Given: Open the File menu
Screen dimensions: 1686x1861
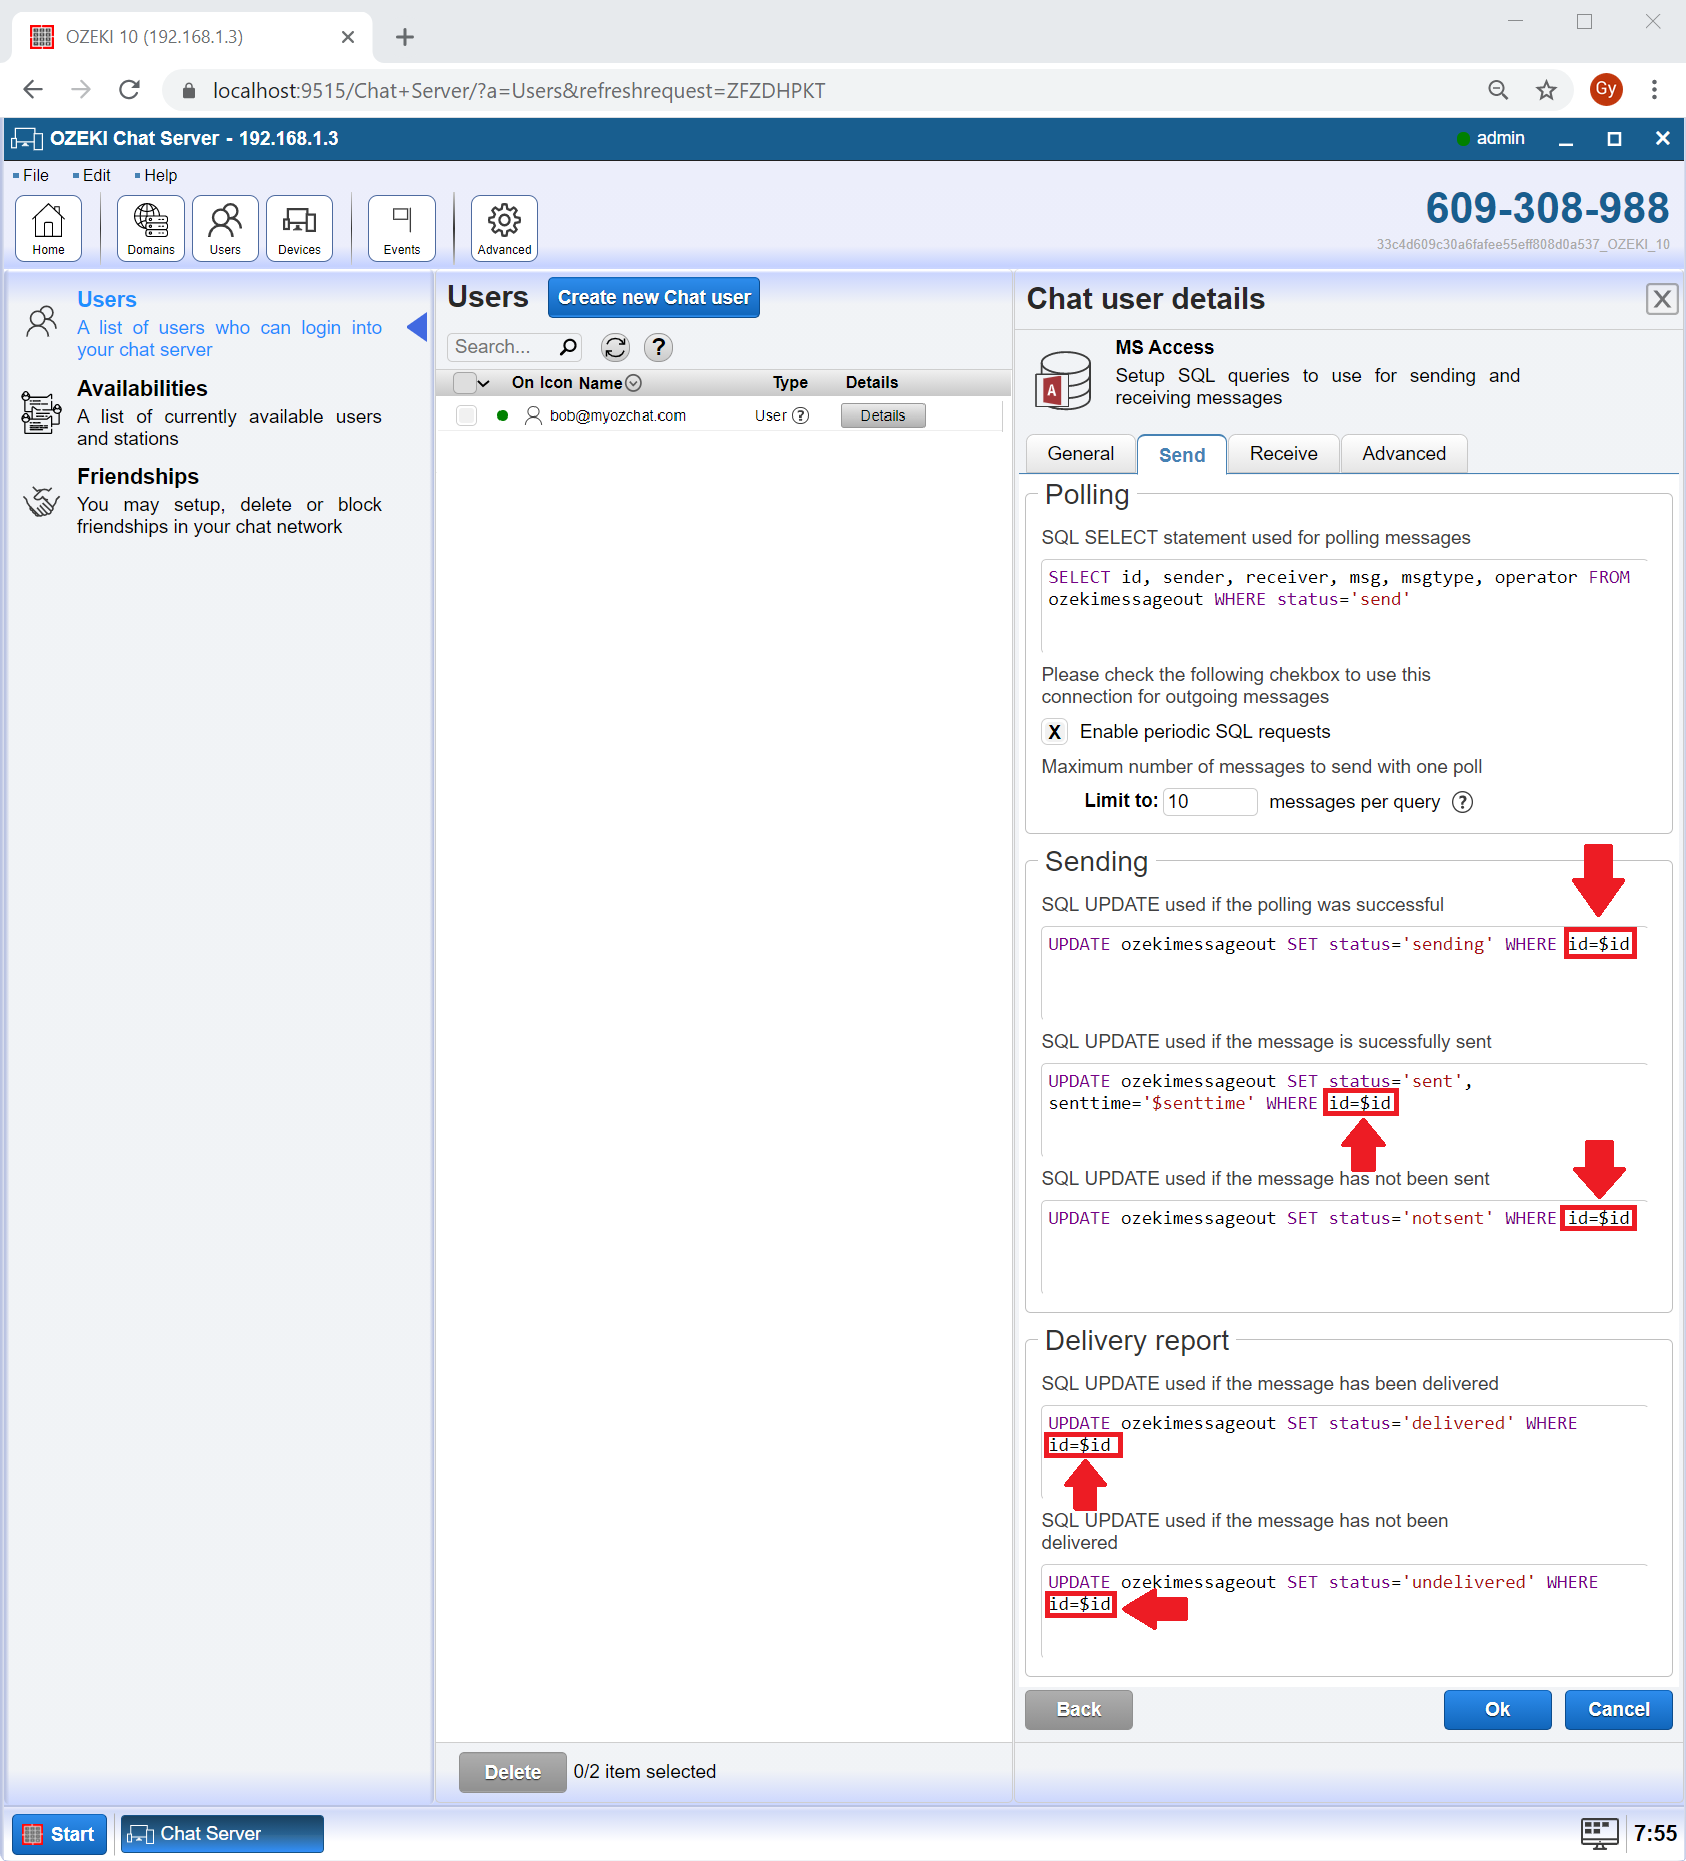Looking at the screenshot, I should [35, 175].
